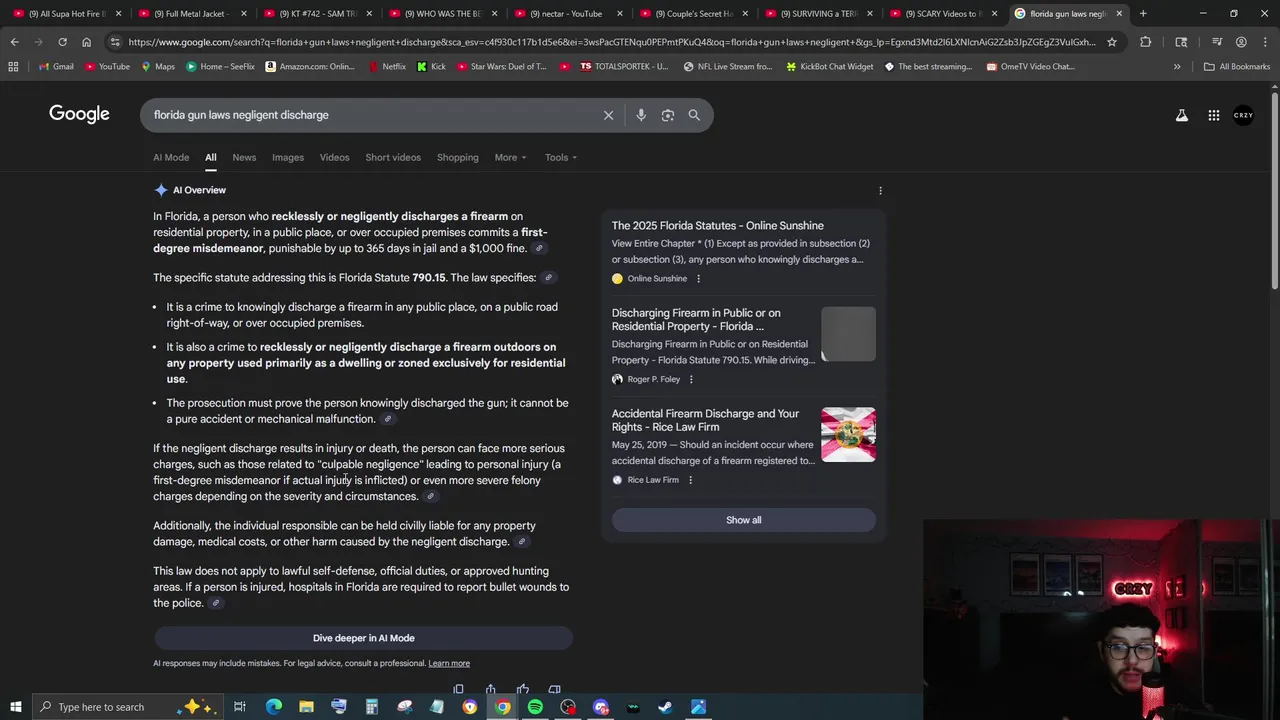The height and width of the screenshot is (720, 1280).
Task: Open search by image (Lens) icon
Action: 668,115
